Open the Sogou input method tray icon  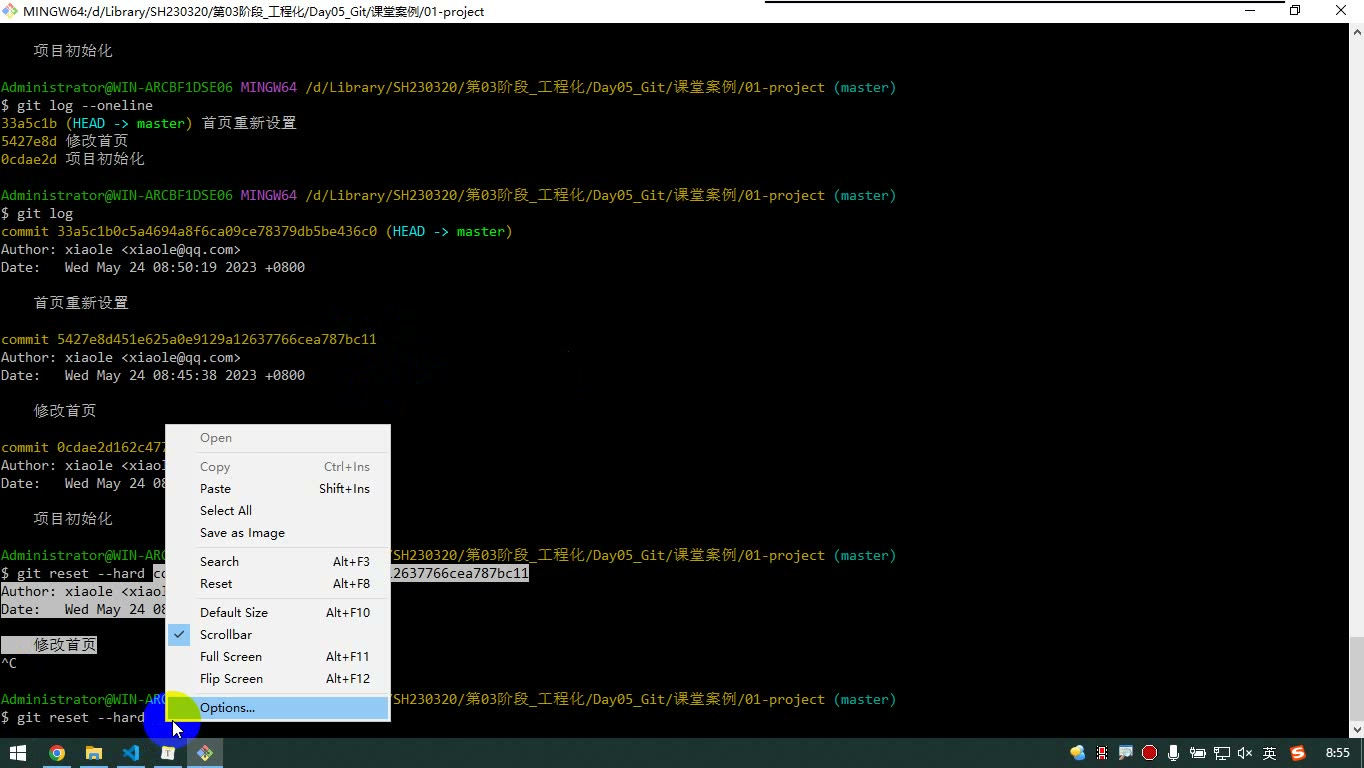point(1298,753)
